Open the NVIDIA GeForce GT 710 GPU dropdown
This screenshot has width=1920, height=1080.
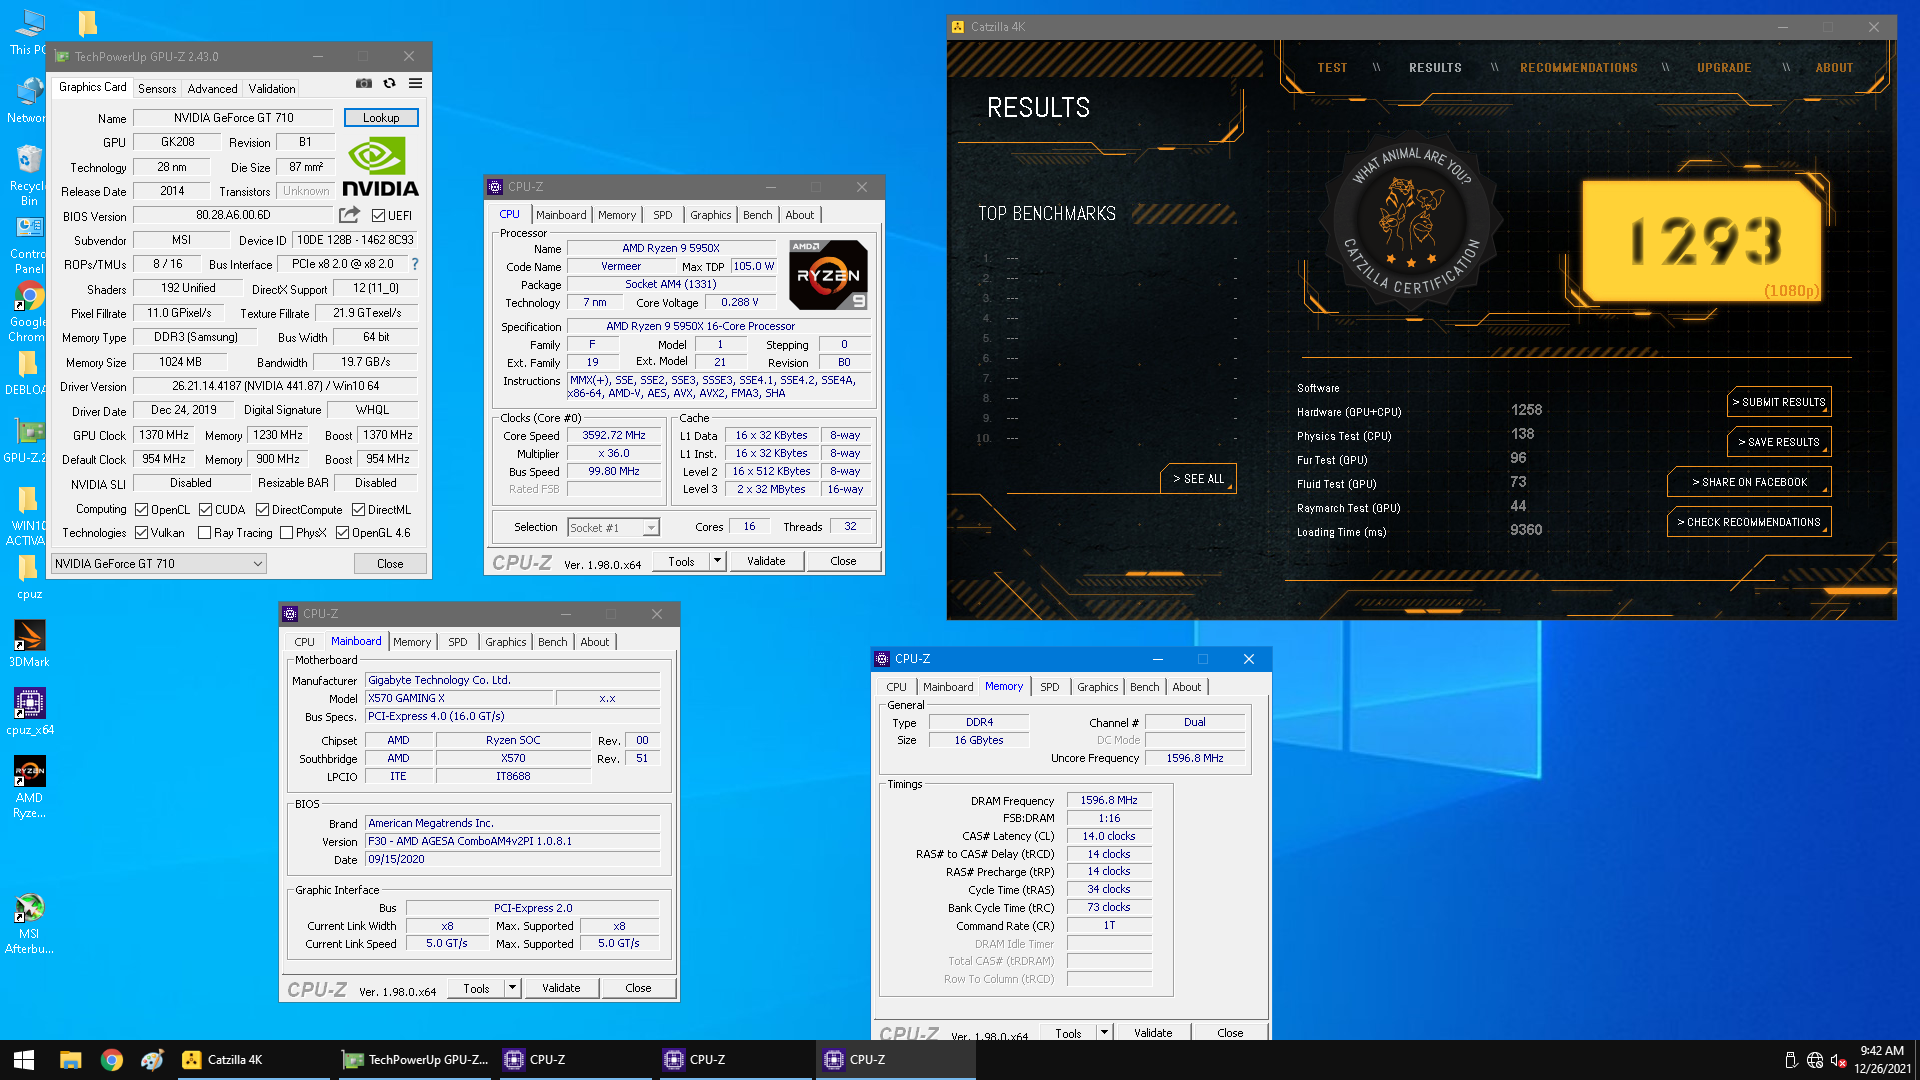pyautogui.click(x=159, y=564)
